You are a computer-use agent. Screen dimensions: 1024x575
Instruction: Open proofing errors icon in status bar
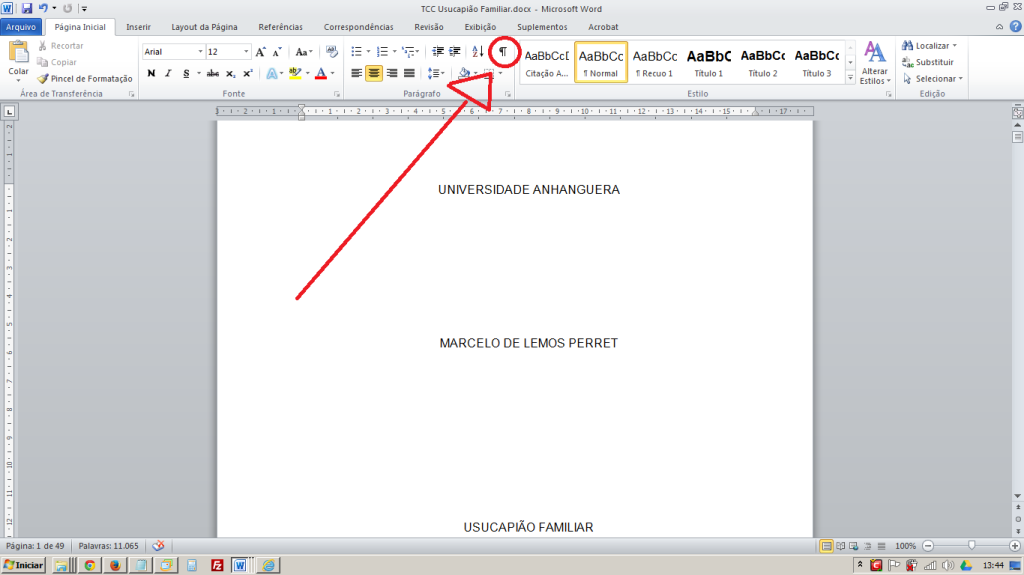[158, 546]
